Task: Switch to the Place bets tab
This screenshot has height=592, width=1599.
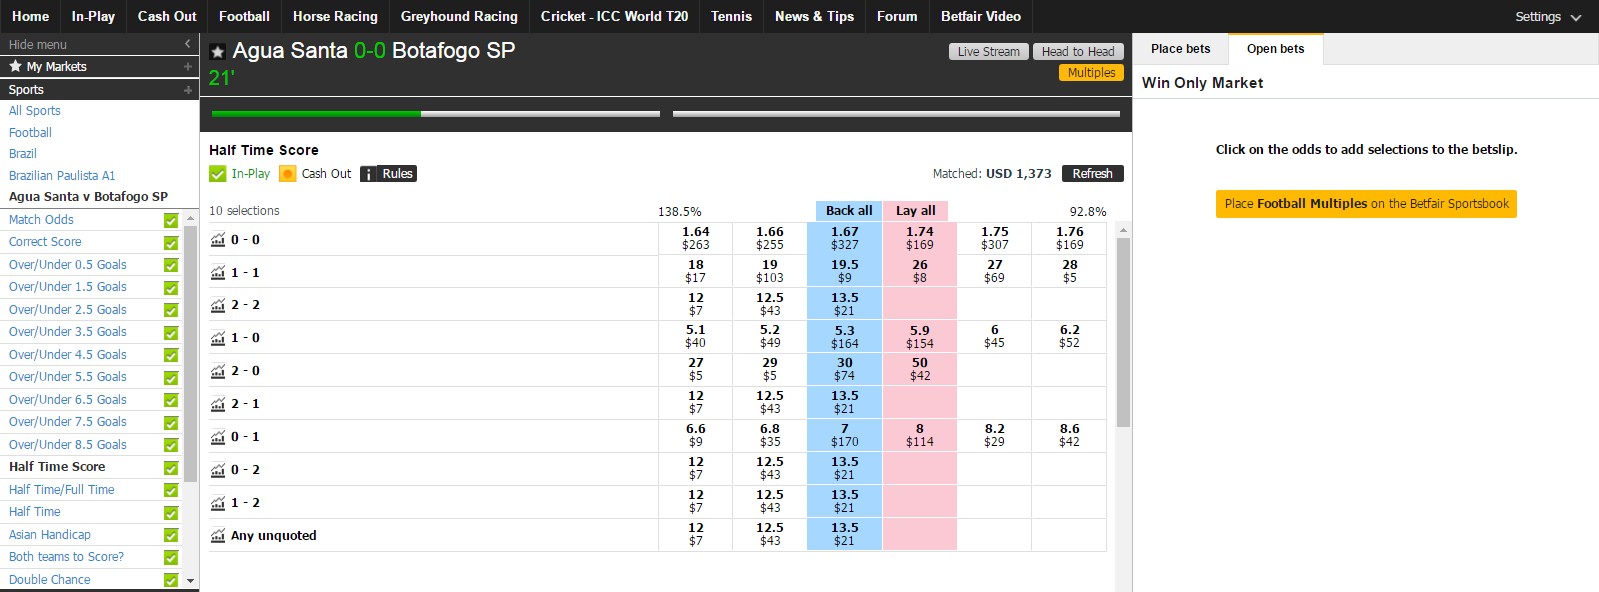Action: [1180, 49]
